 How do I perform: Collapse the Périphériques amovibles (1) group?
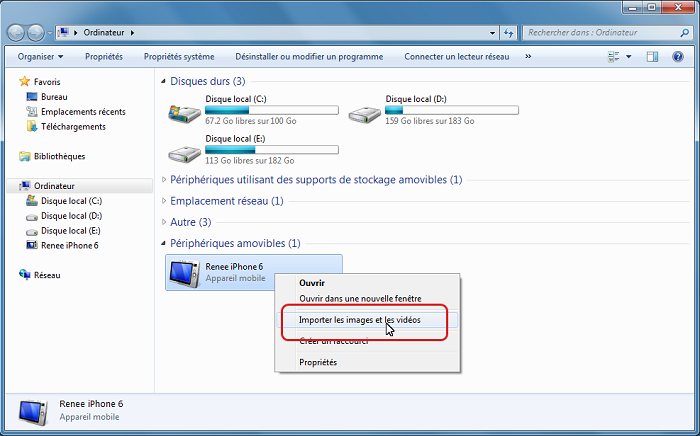(163, 243)
